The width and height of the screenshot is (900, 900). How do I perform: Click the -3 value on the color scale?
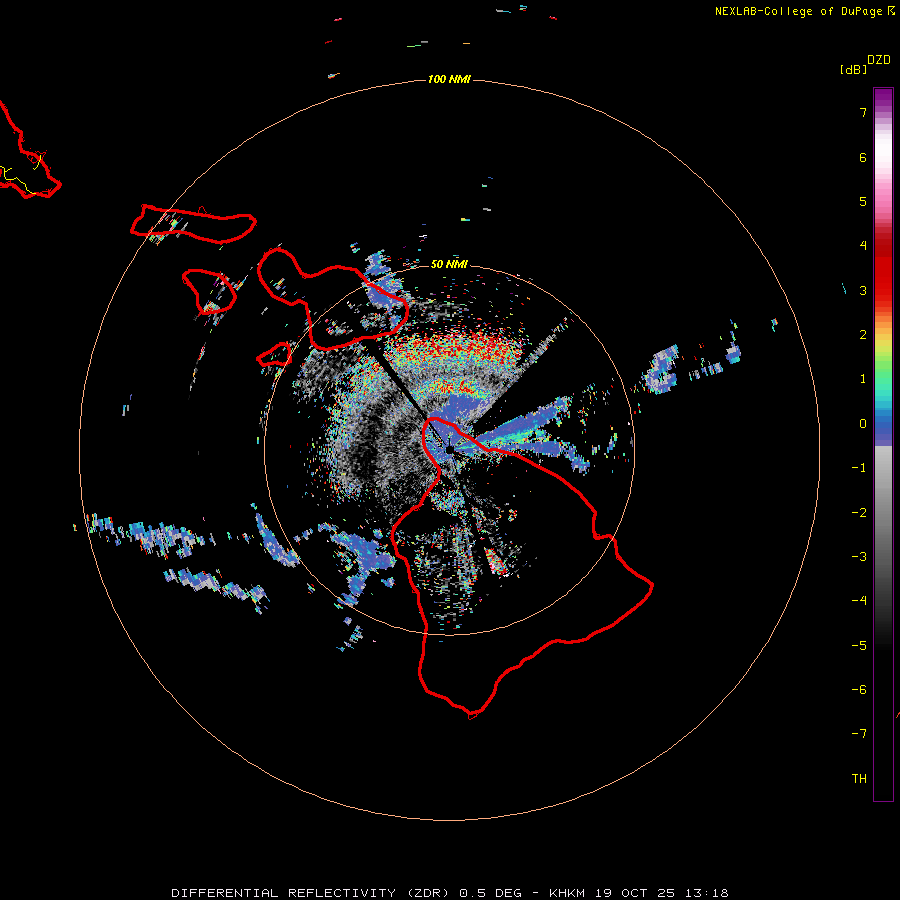[x=859, y=557]
